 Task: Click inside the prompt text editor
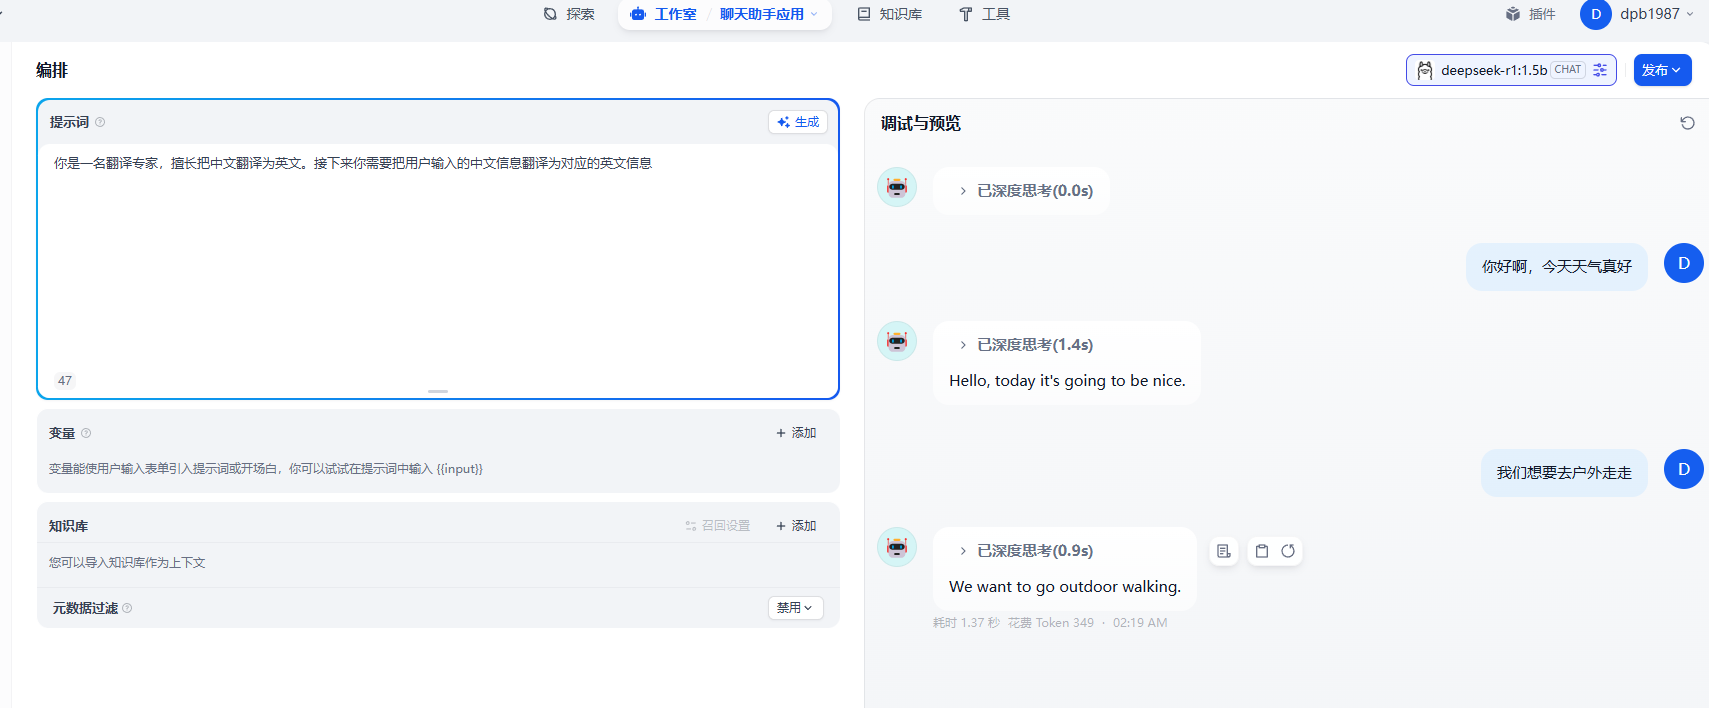click(437, 260)
